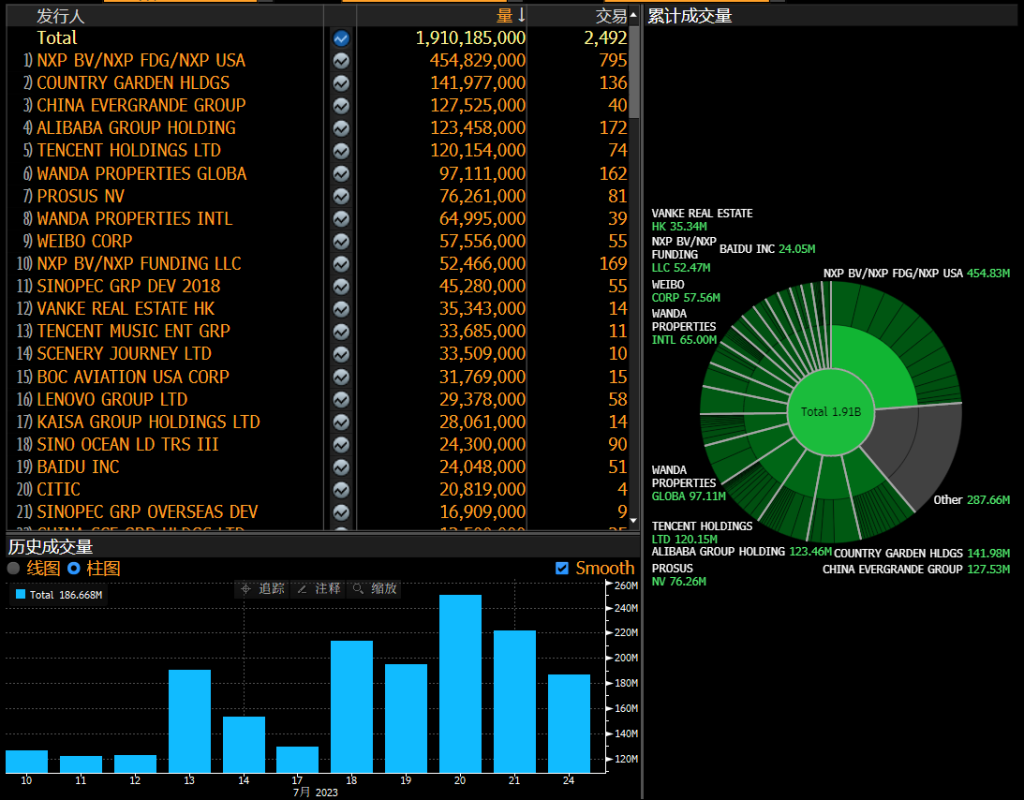Screen dimensions: 1024x800
Task: Click chart icon in the Total row
Action: tap(341, 38)
